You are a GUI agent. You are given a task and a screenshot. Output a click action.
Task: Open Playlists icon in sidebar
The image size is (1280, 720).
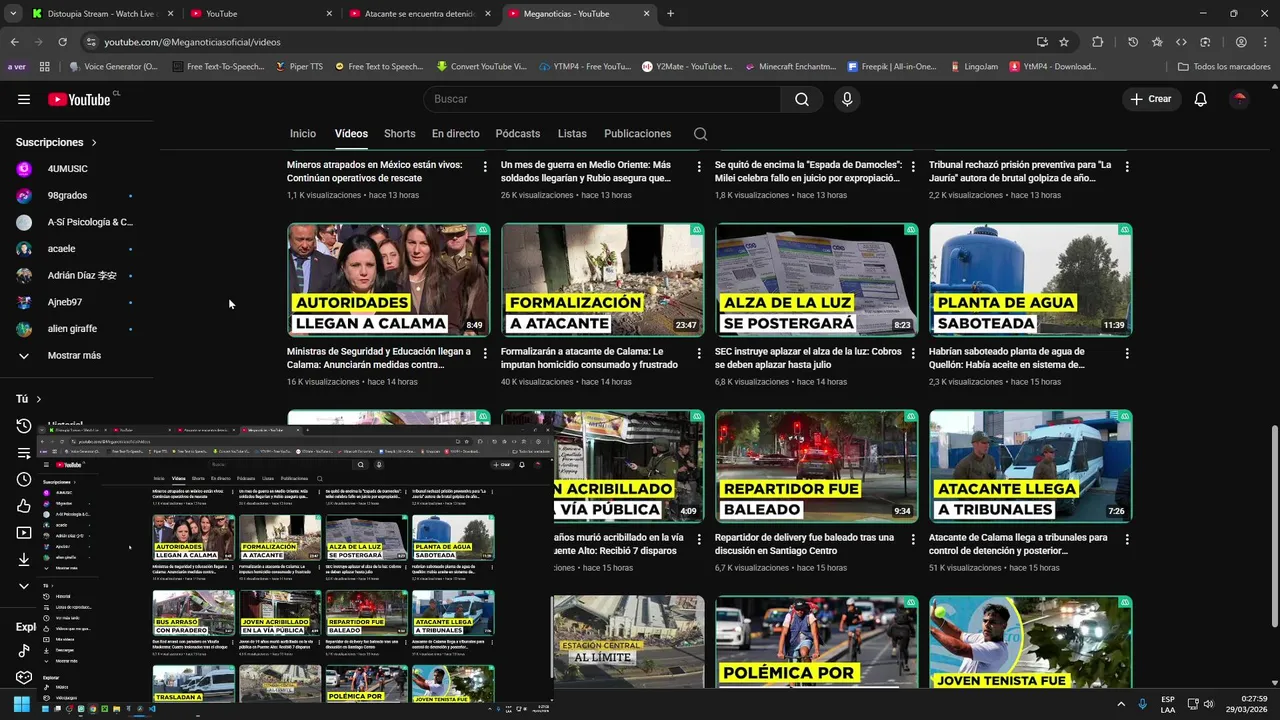[24, 453]
